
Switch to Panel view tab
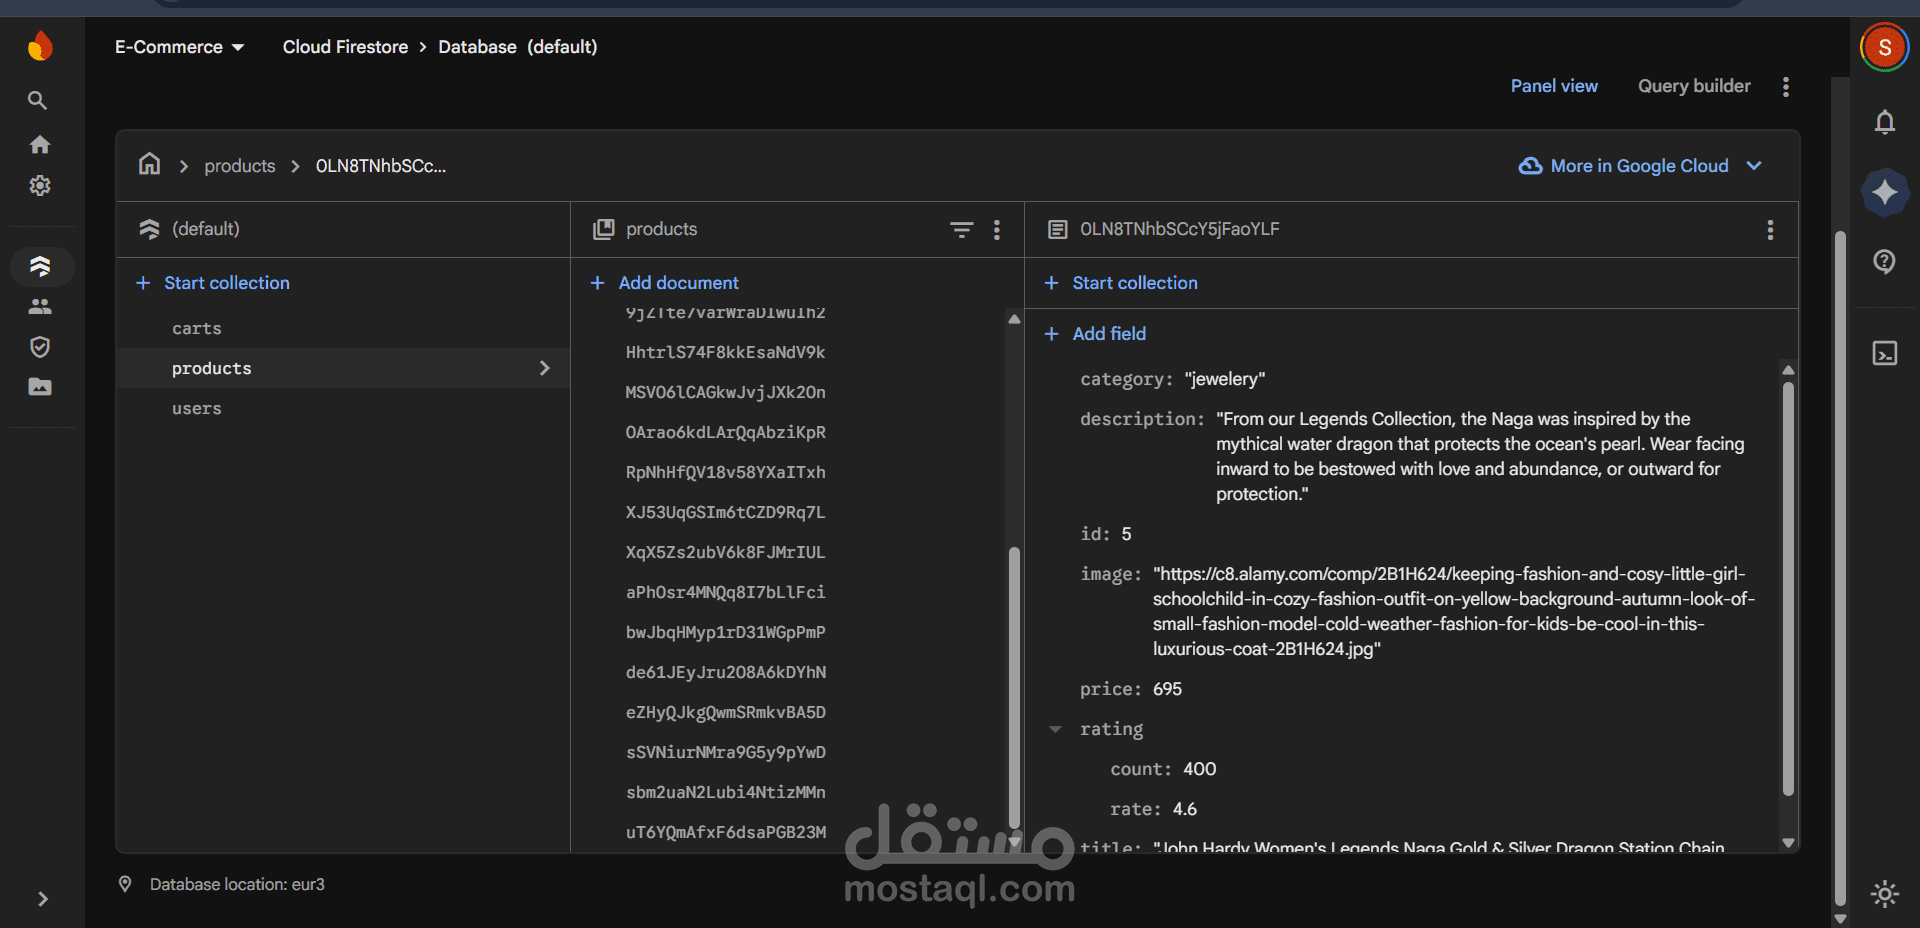point(1554,86)
